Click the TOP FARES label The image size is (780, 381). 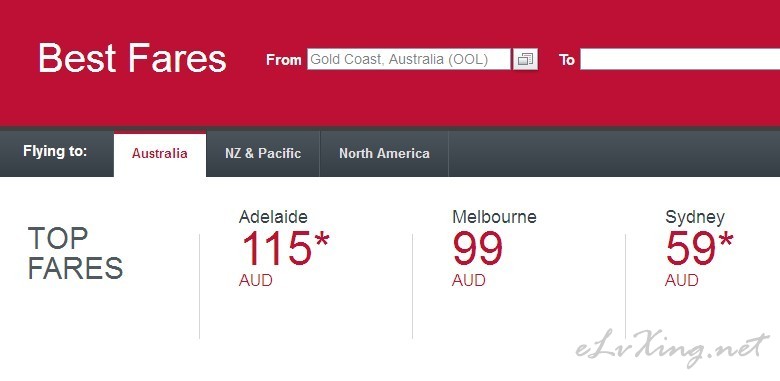click(x=75, y=253)
